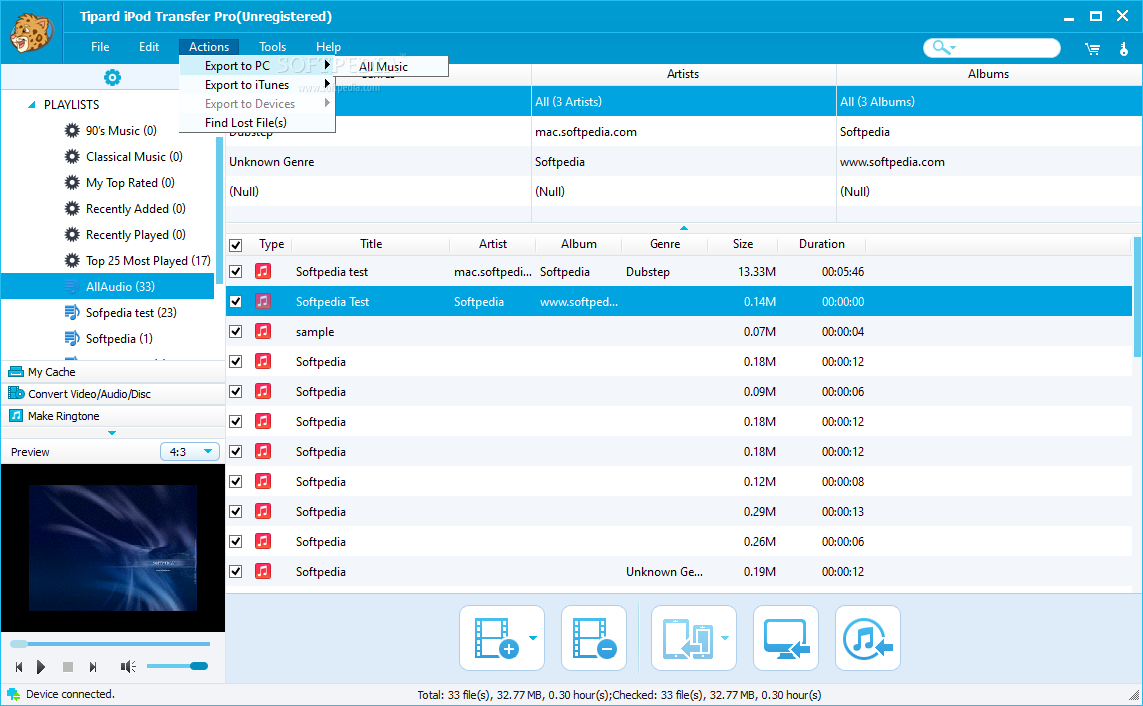Screen dimensions: 1143x706
Task: Uncheck the highlighted Softpedia Test row checkbox
Action: [235, 302]
